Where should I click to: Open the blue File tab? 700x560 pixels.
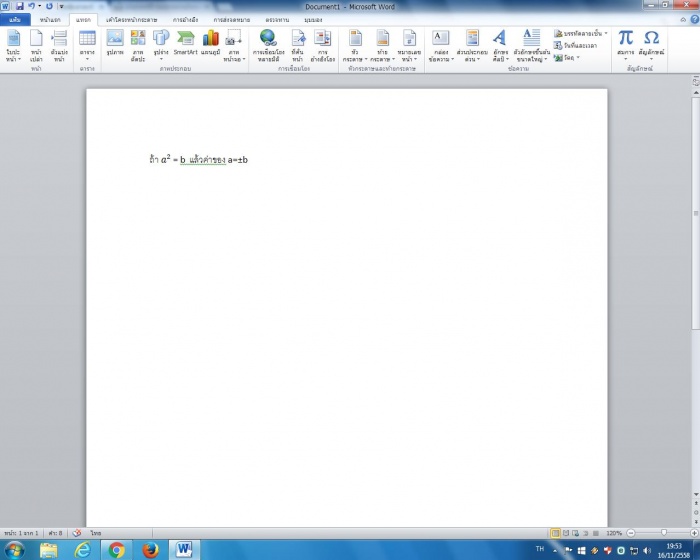pyautogui.click(x=14, y=19)
